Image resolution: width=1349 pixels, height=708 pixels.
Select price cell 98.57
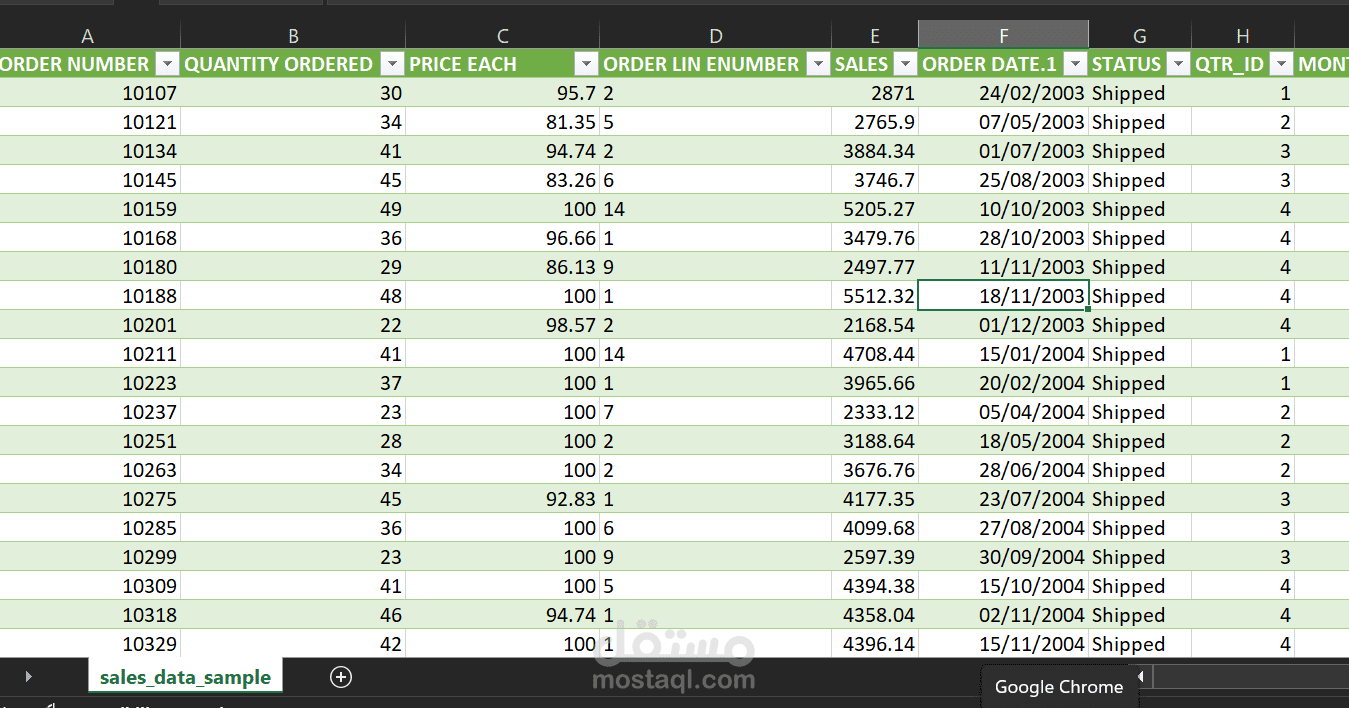502,325
